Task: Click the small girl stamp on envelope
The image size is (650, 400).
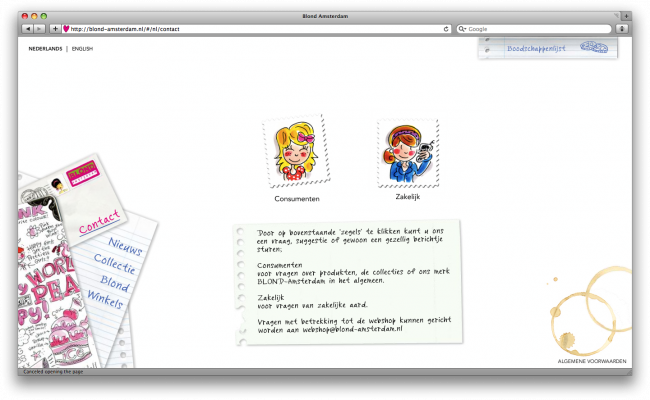Action: pos(59,186)
